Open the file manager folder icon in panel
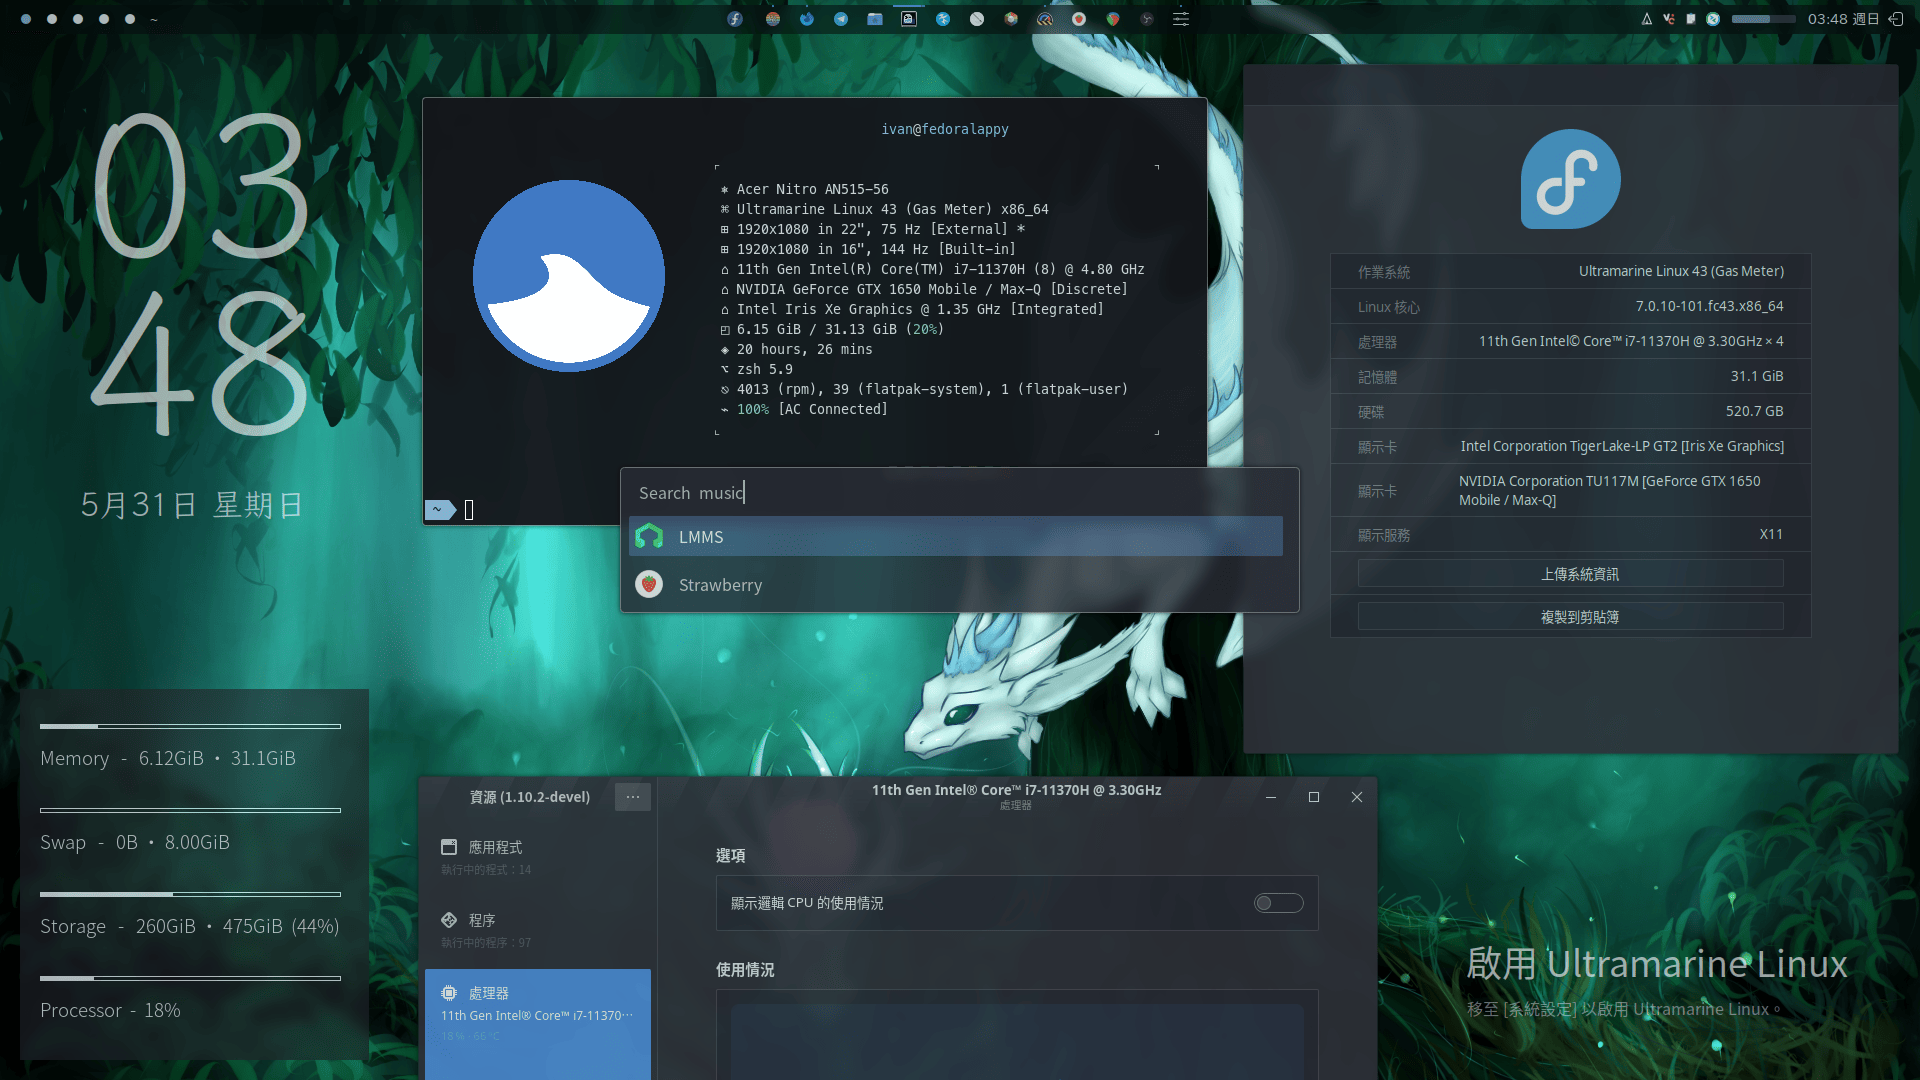 tap(875, 19)
